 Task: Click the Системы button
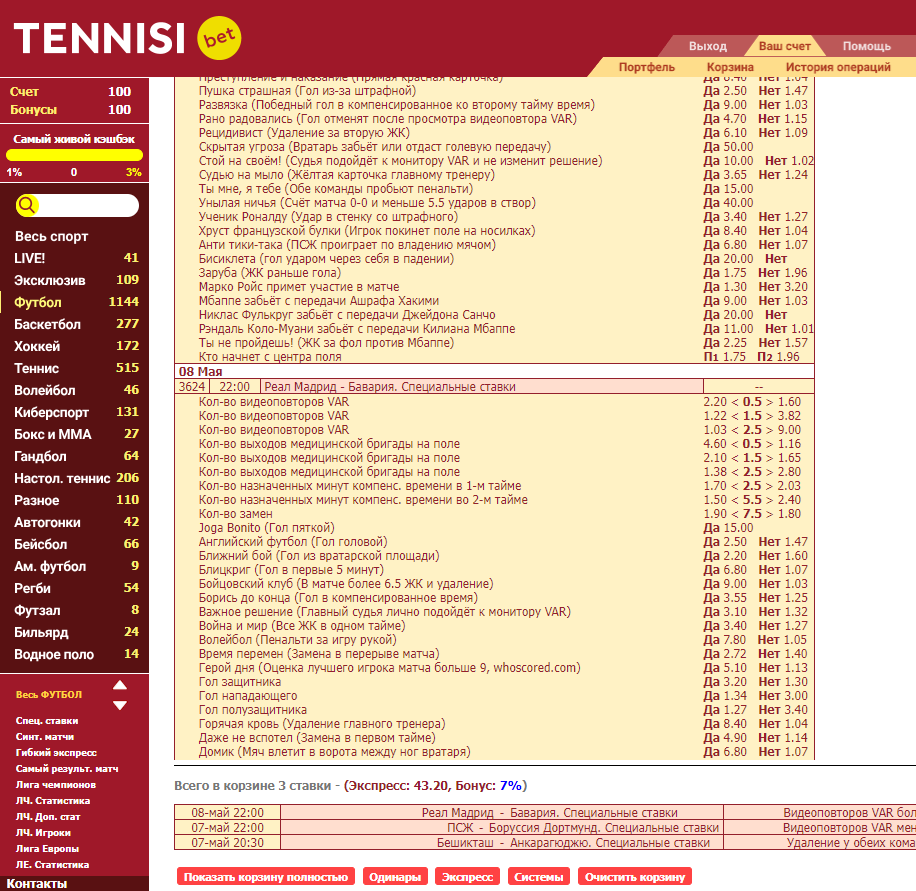[x=539, y=876]
